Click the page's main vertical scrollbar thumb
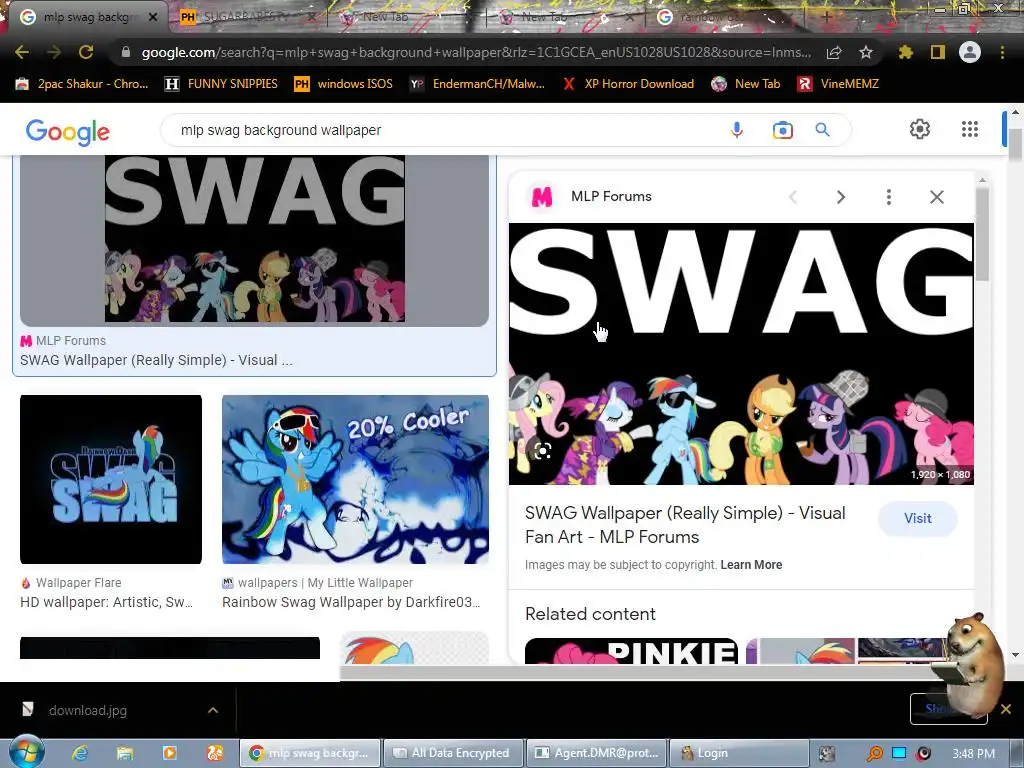Image resolution: width=1024 pixels, height=768 pixels. pos(1015,144)
